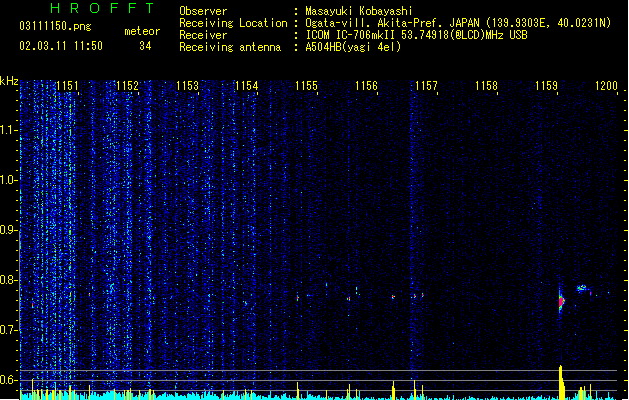This screenshot has width=629, height=400.
Task: Click the meteor count value 34
Action: point(145,46)
